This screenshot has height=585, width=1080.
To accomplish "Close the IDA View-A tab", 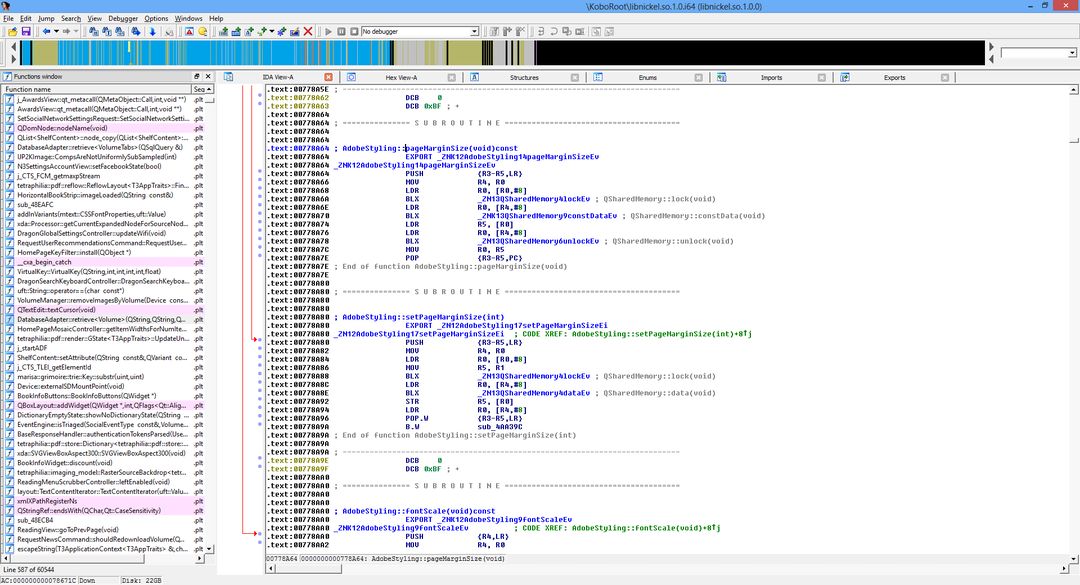I will coord(328,77).
